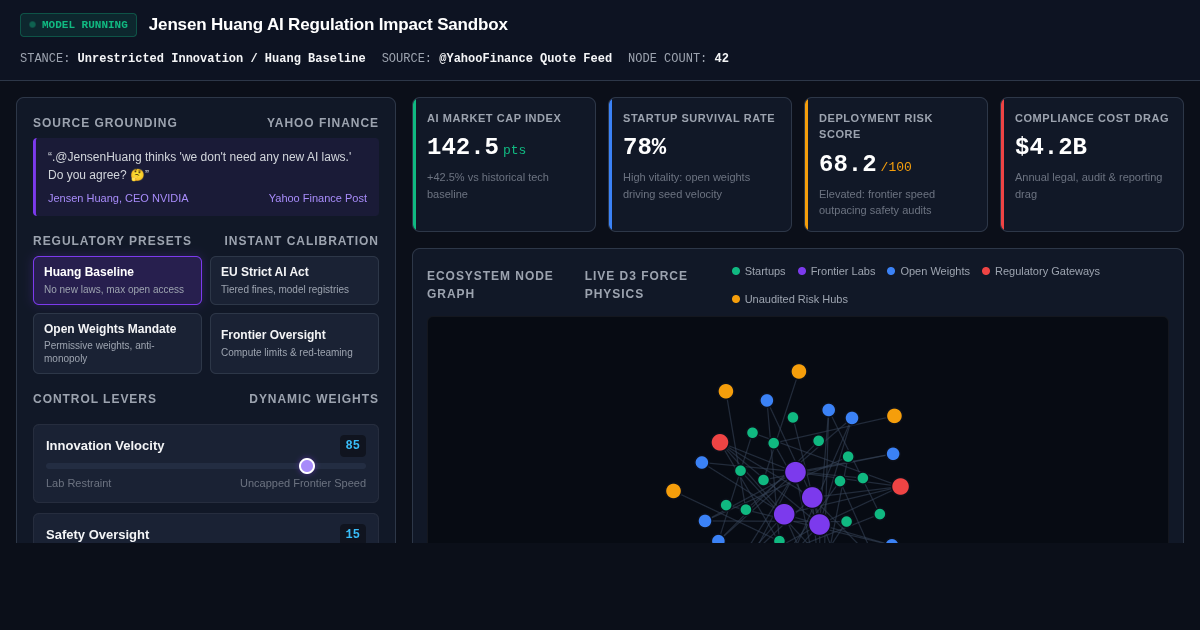Image resolution: width=1200 pixels, height=630 pixels.
Task: Open the Startup Survival Rate card
Action: 700,165
